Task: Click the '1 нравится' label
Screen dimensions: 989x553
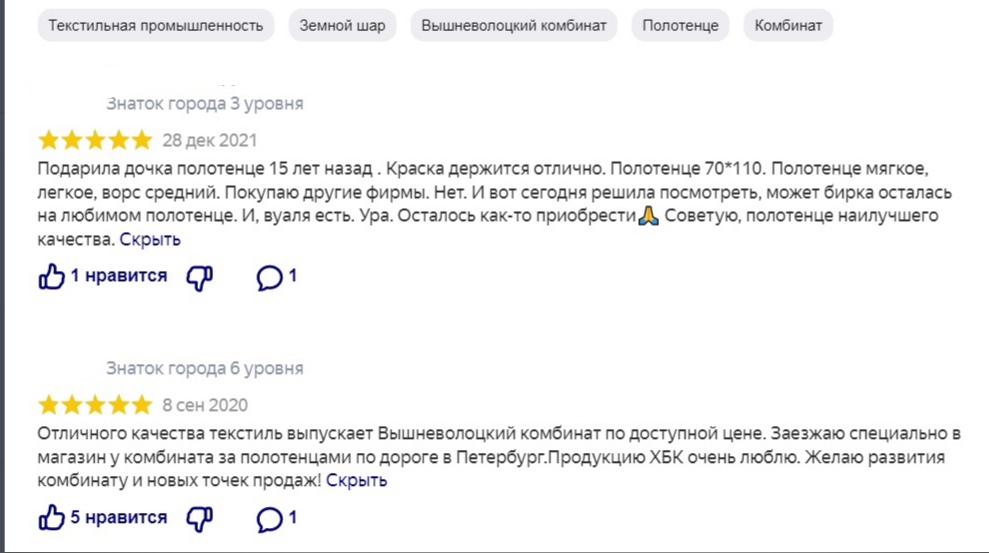Action: pos(118,276)
